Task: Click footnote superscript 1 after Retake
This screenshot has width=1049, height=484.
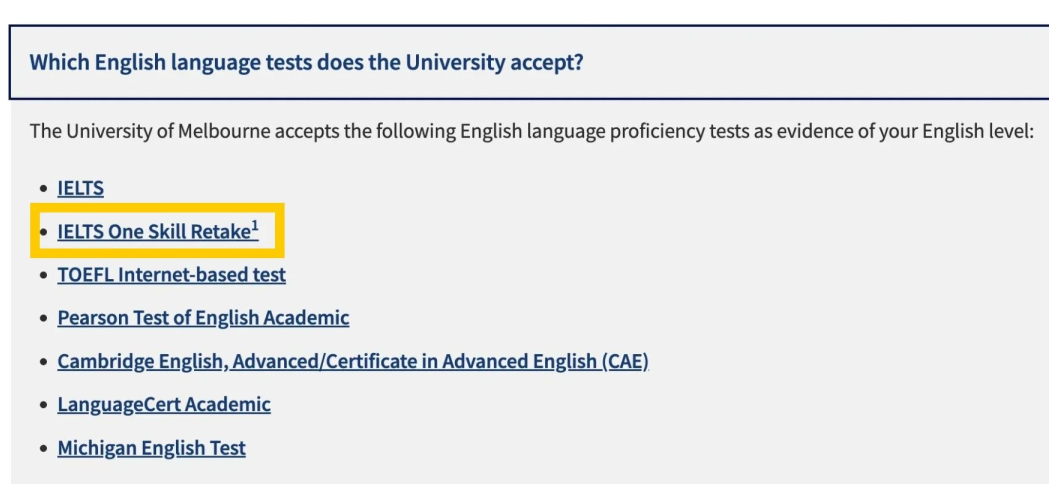Action: pos(255,227)
